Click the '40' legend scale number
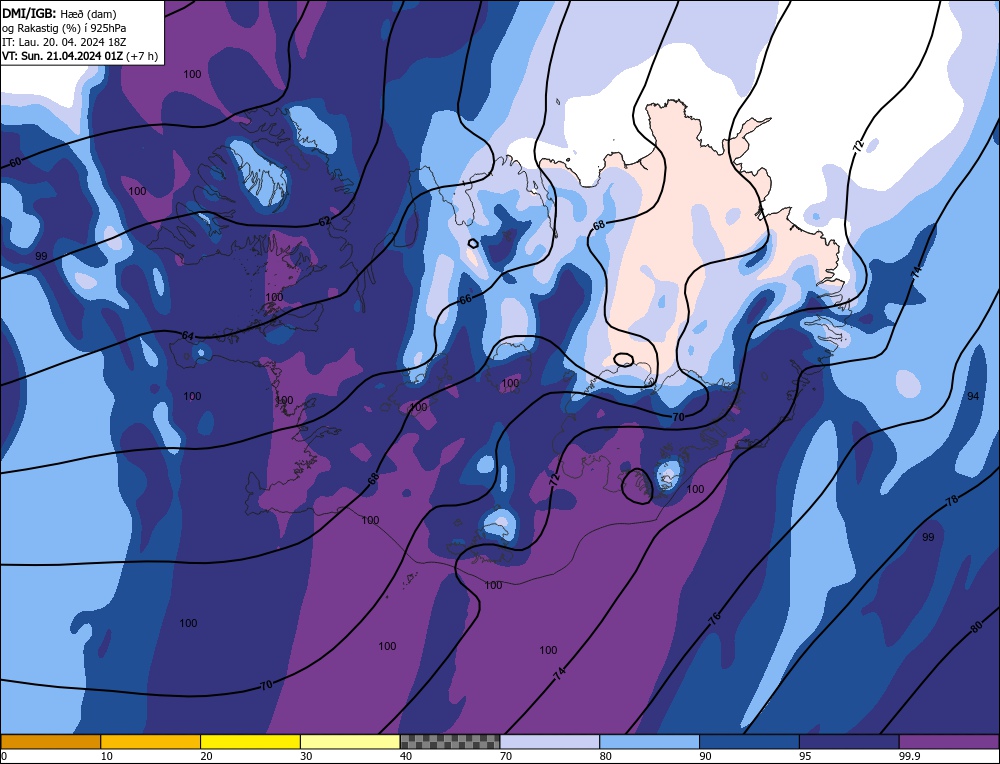 click(406, 756)
